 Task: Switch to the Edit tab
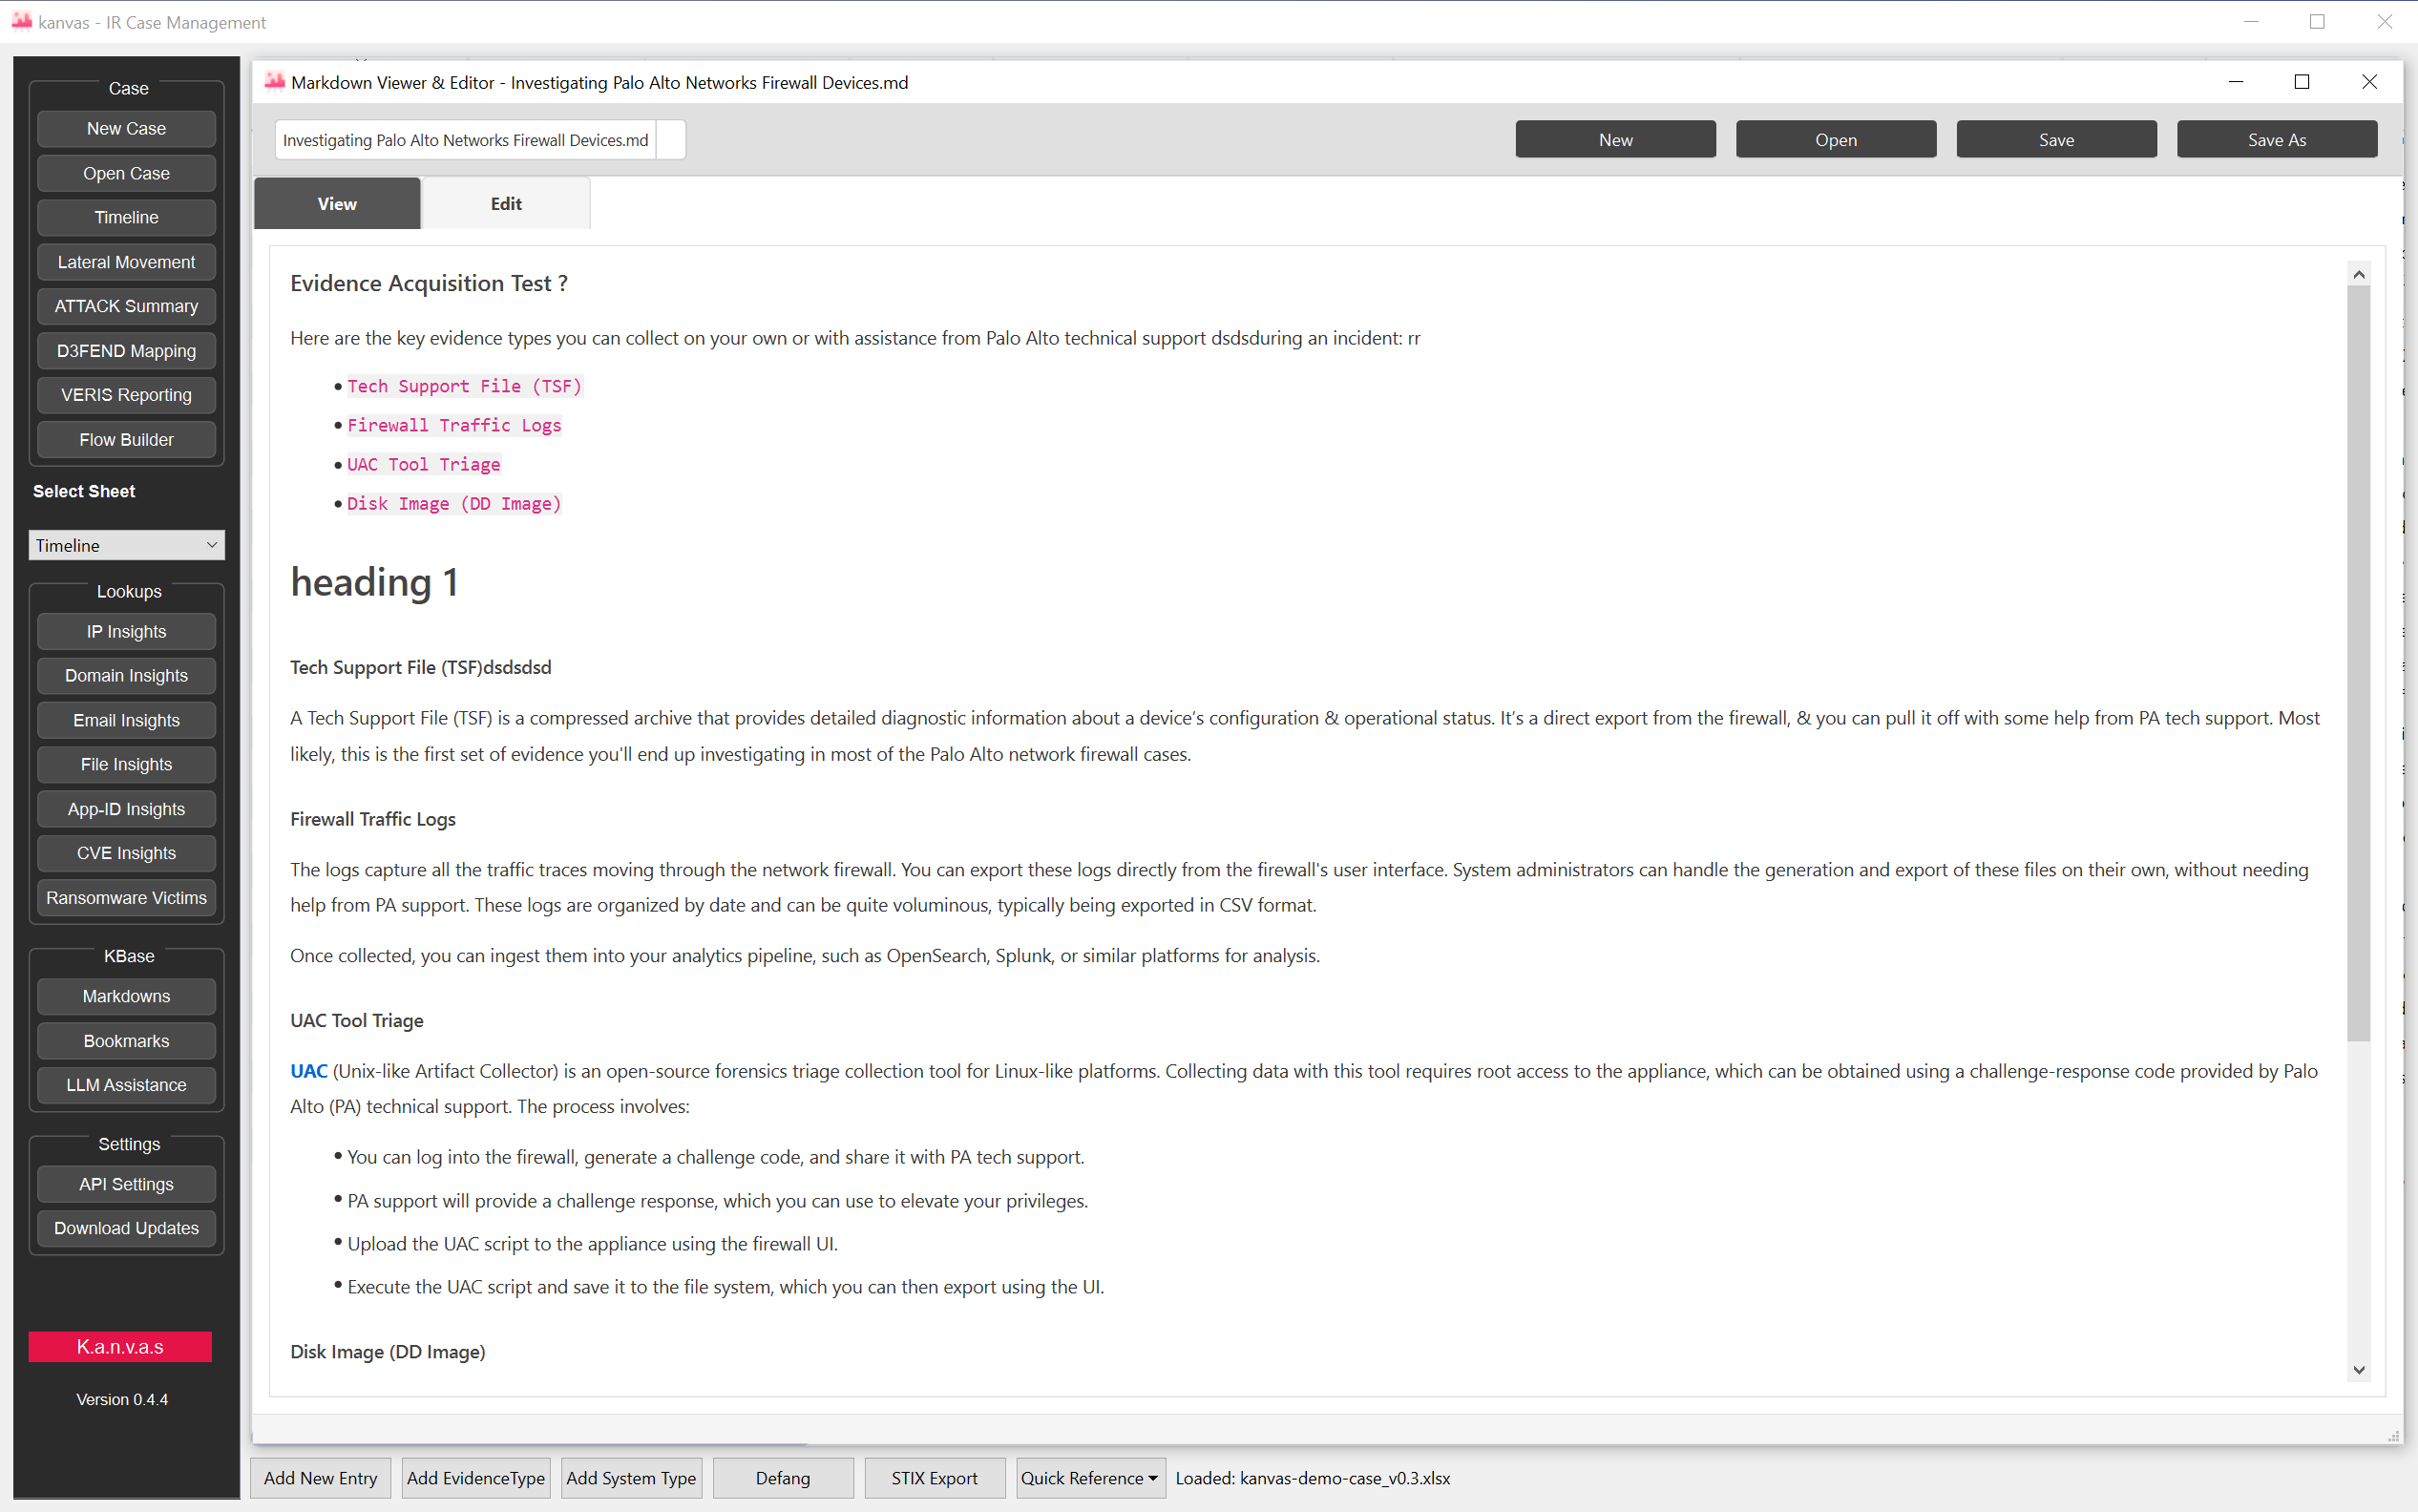point(506,203)
